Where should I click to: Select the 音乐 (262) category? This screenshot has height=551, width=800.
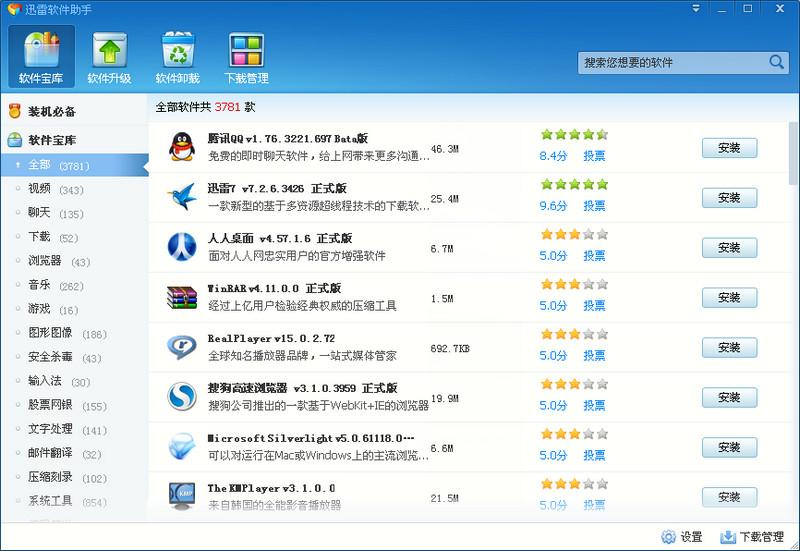point(74,285)
